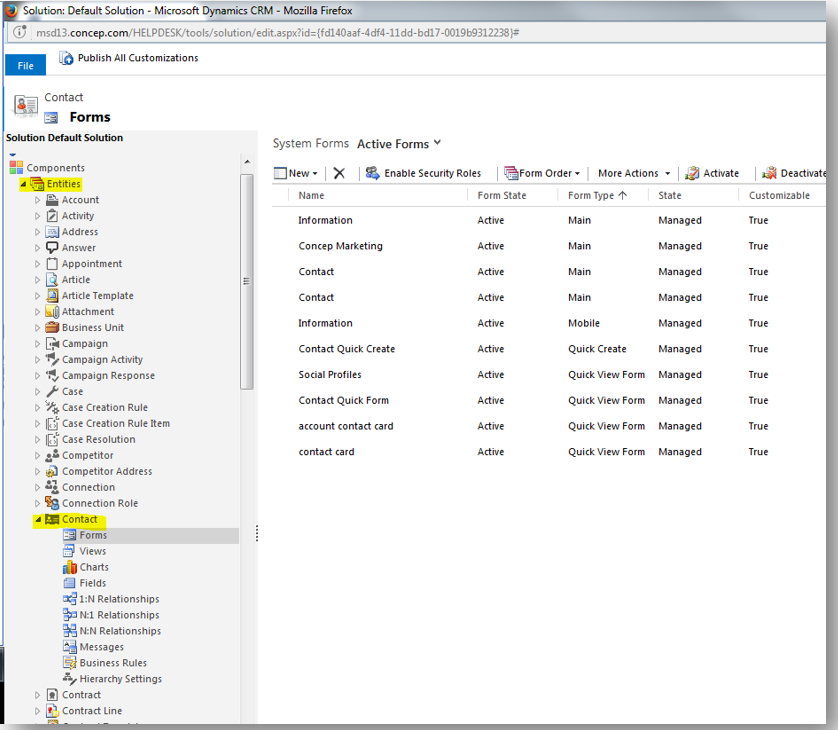Expand the Competitor Address node
This screenshot has width=838, height=730.
37,471
